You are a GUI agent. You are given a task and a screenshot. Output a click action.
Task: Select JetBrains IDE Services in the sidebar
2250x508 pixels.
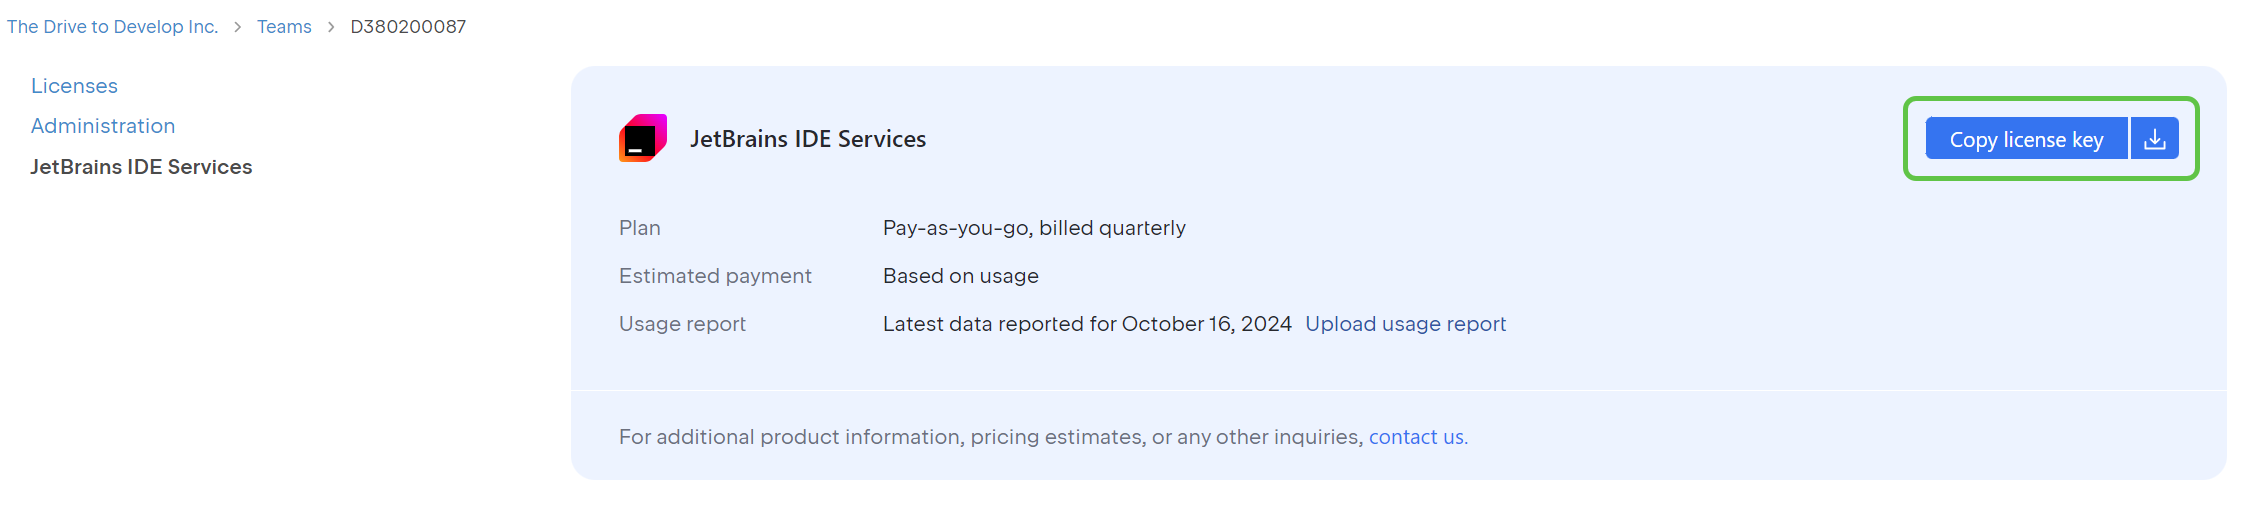point(141,167)
